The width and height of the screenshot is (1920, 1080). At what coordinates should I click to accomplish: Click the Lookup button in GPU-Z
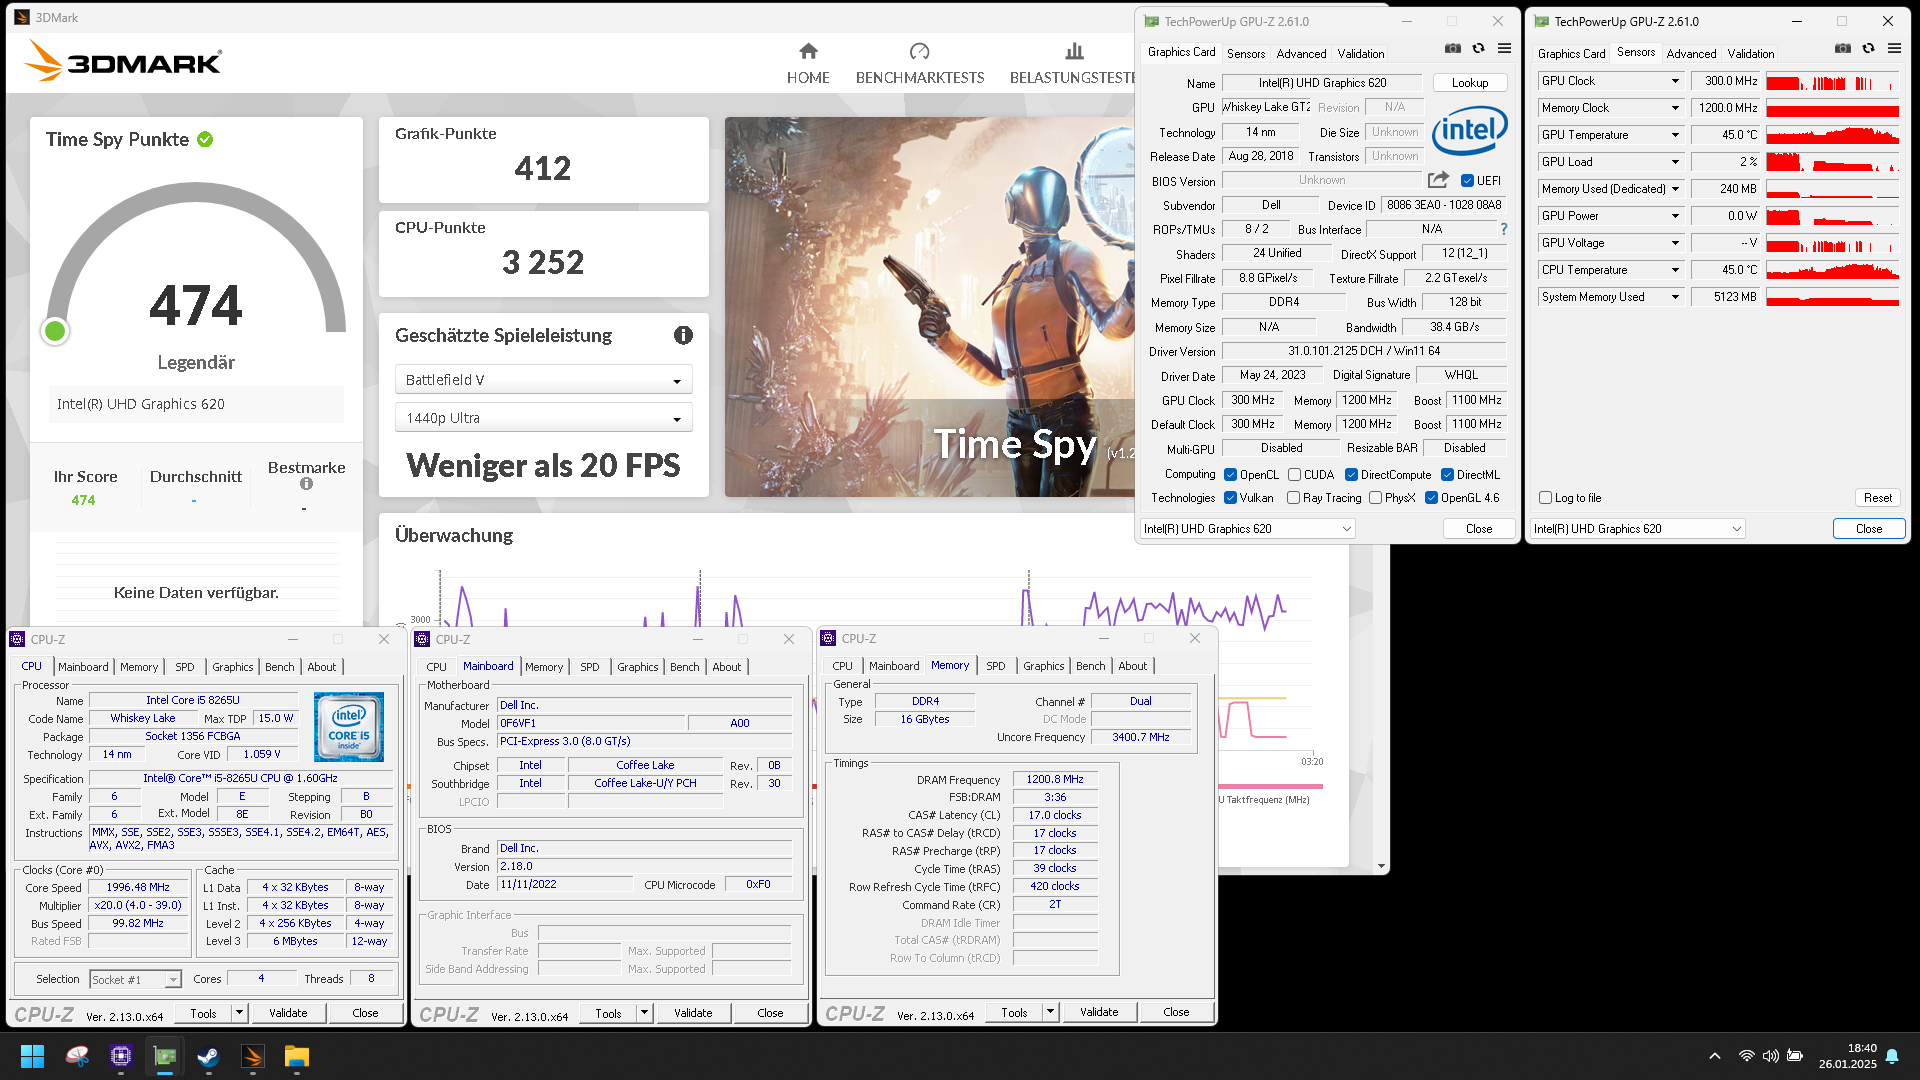pos(1470,83)
